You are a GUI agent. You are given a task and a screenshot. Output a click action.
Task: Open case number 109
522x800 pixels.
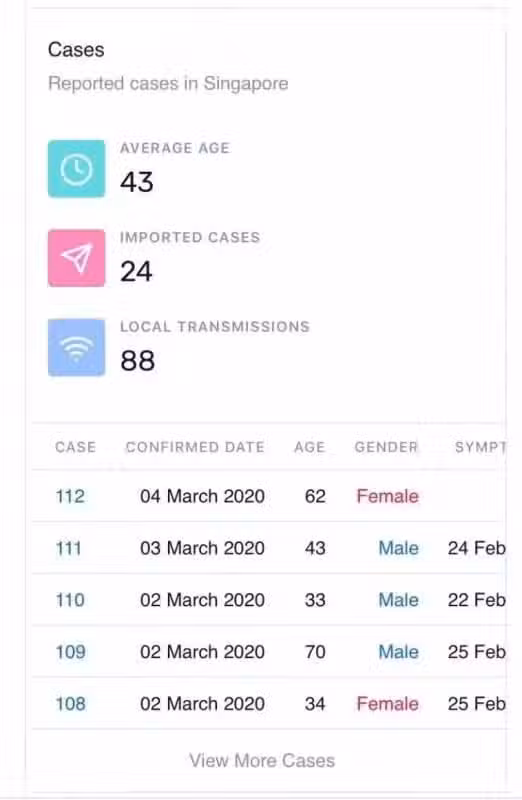[x=70, y=652]
